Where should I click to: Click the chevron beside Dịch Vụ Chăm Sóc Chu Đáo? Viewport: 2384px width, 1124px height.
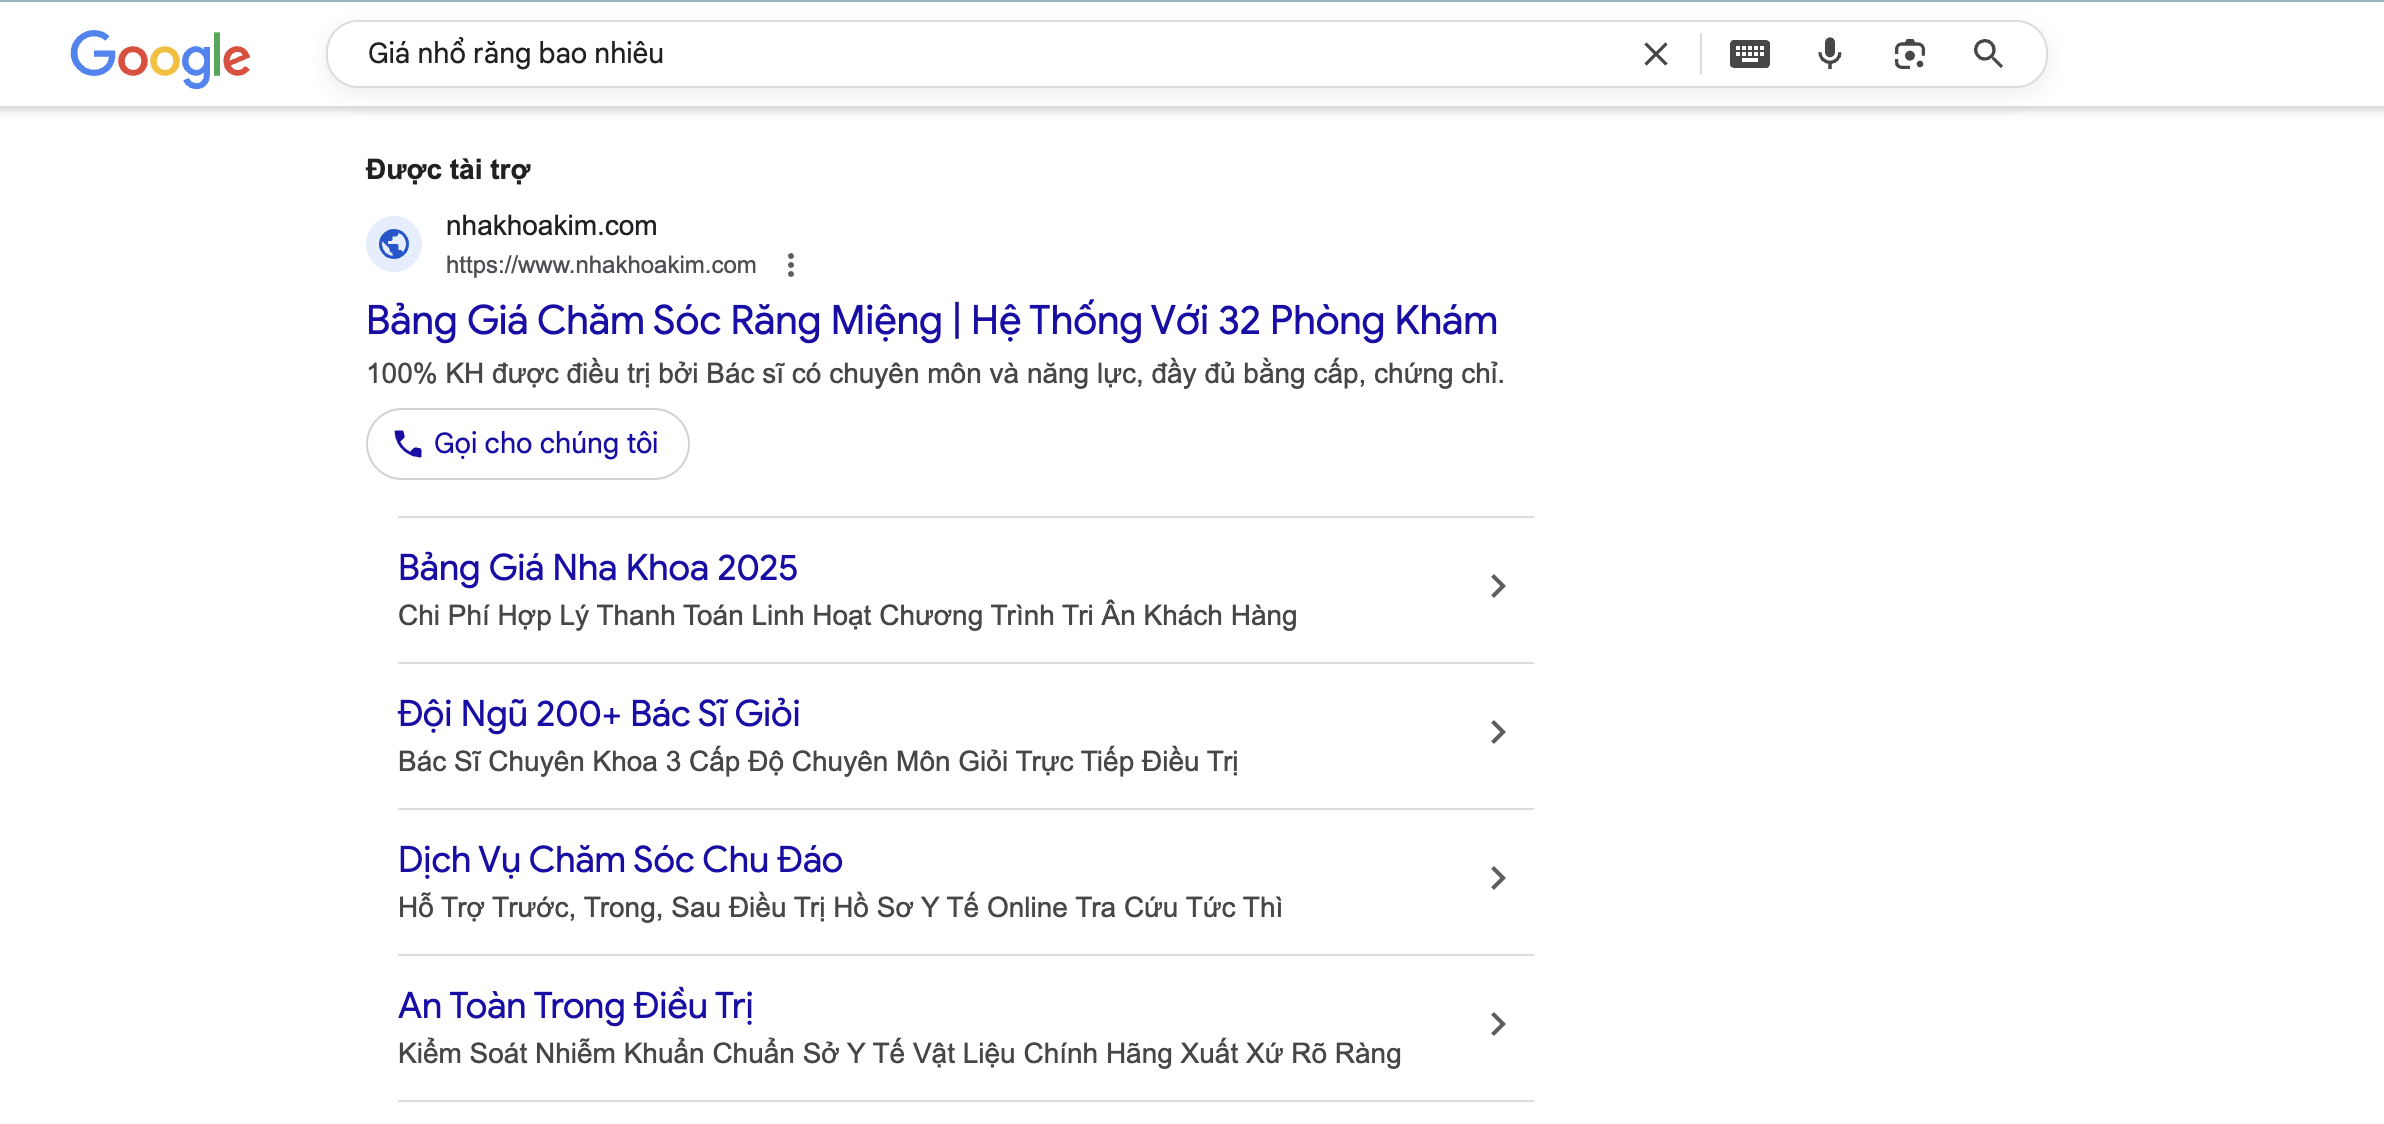coord(1498,878)
